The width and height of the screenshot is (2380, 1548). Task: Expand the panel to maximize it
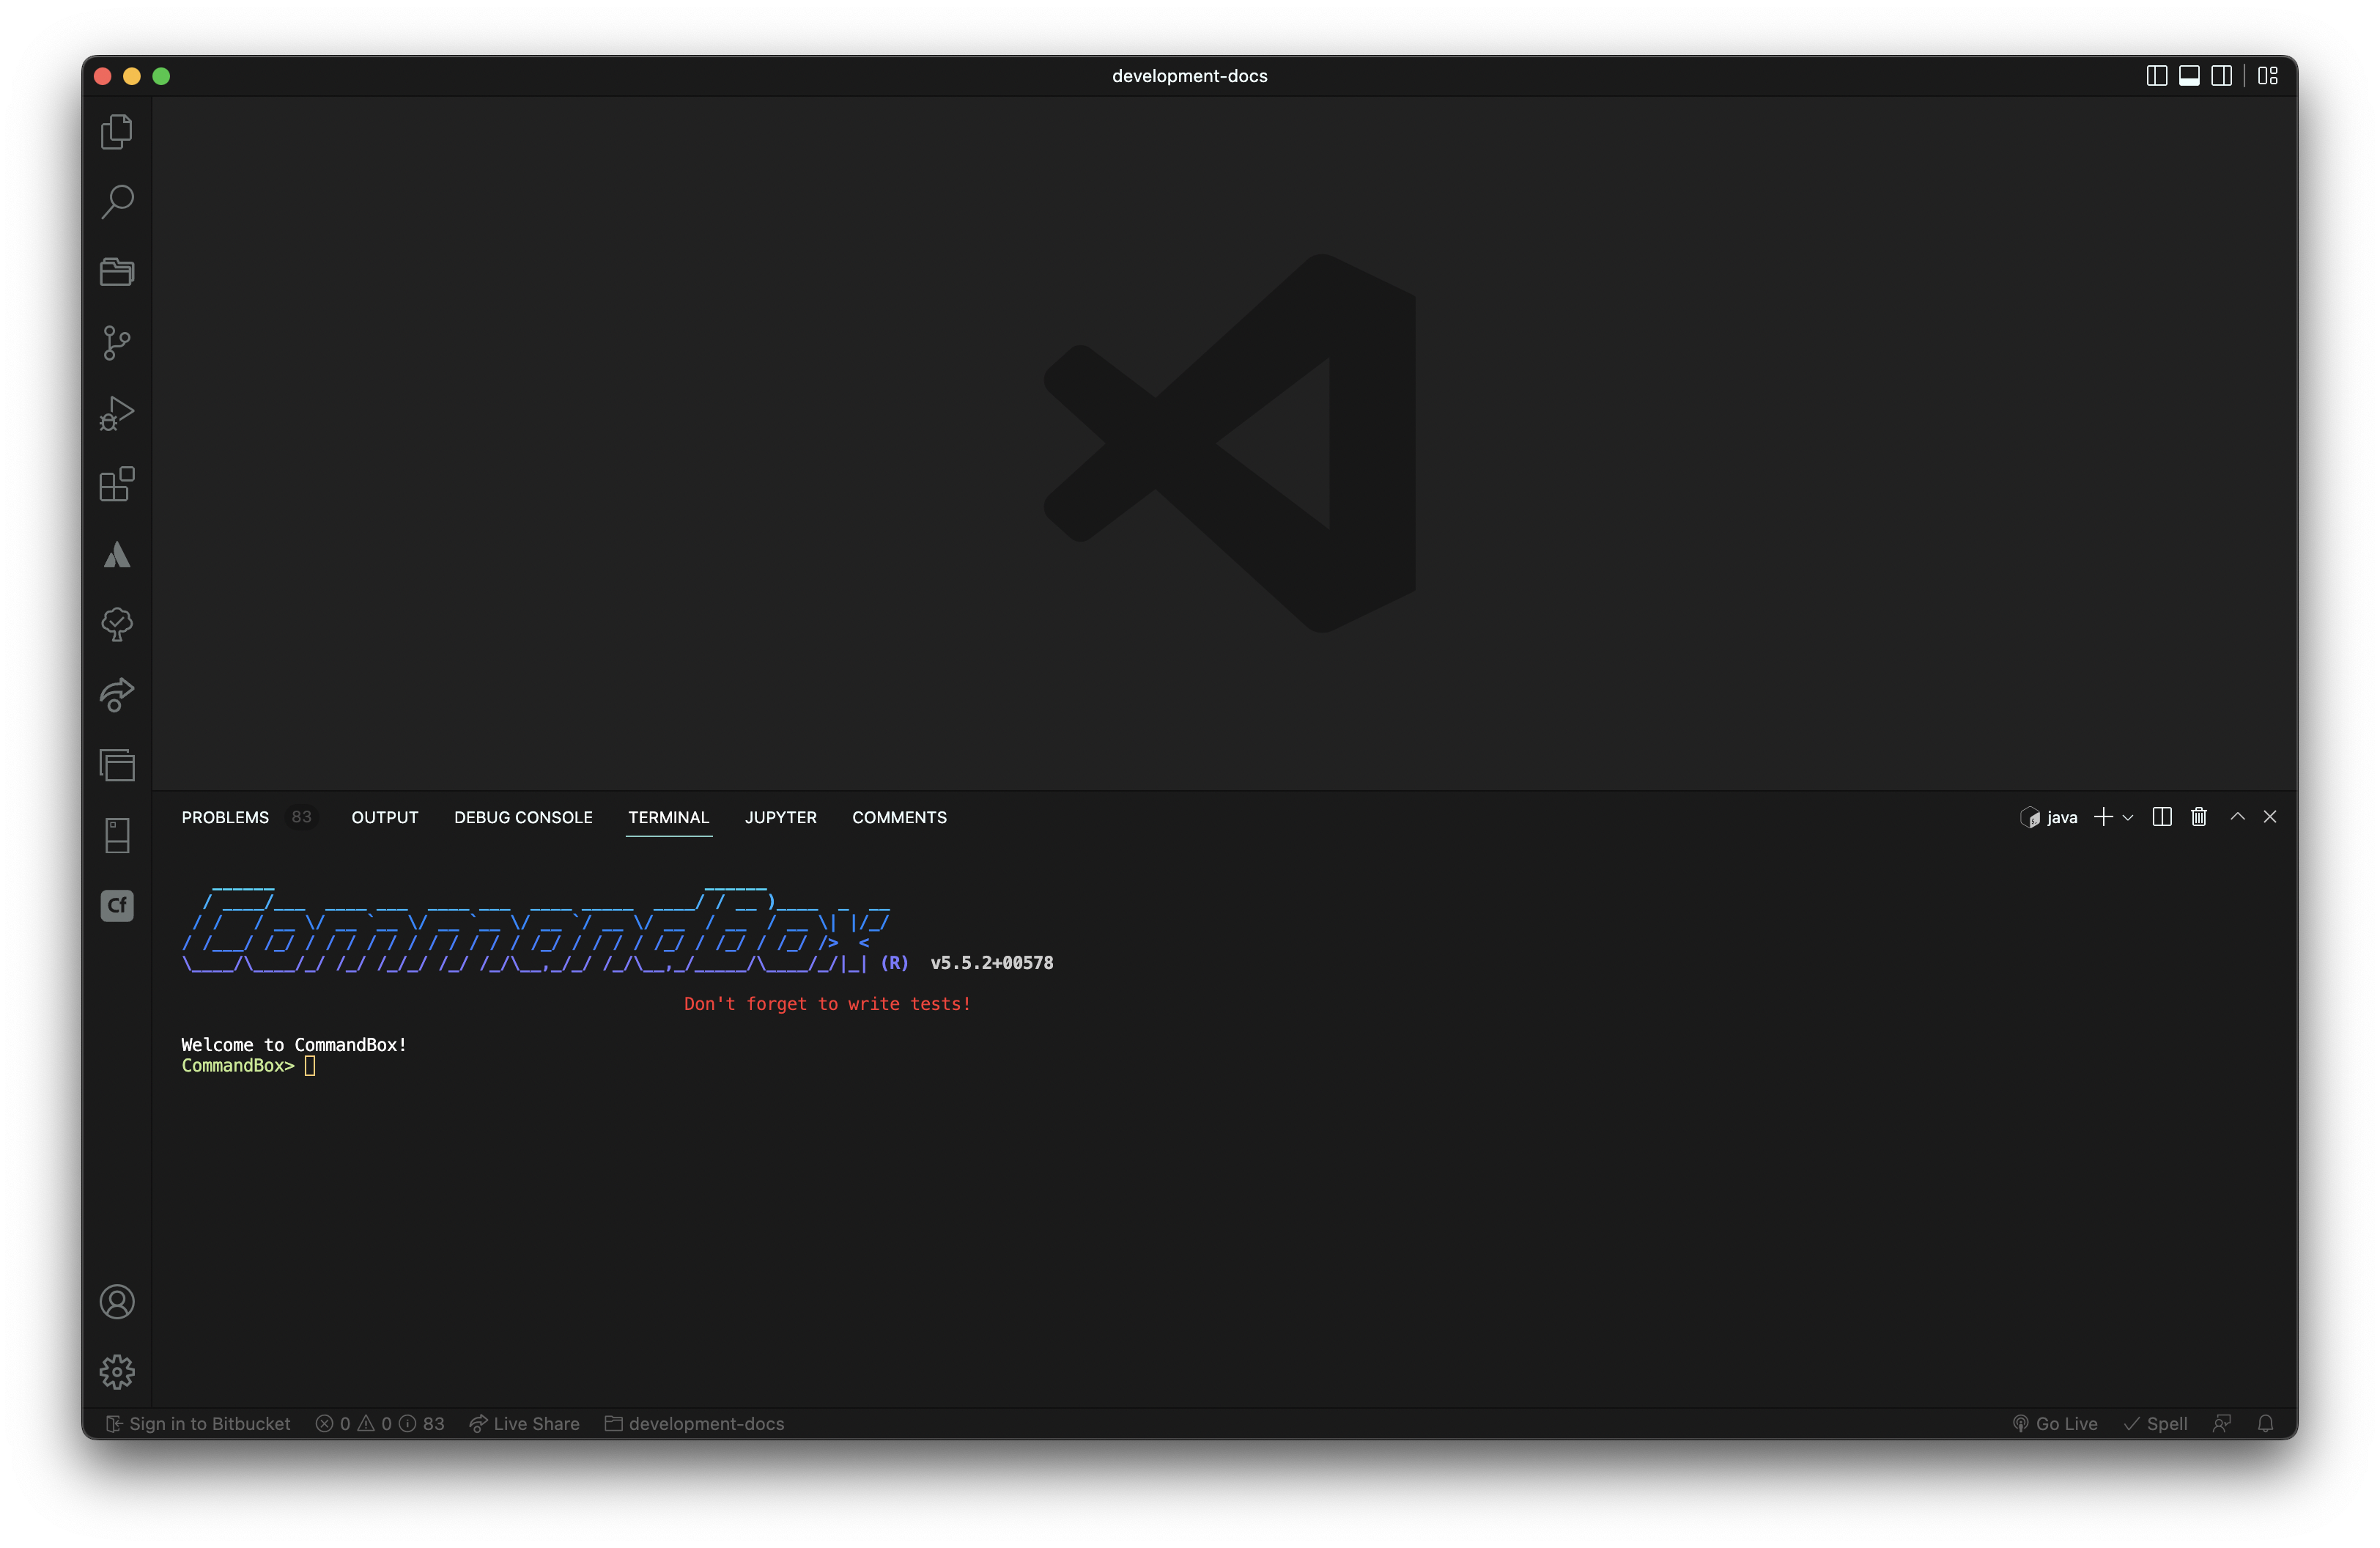tap(2237, 817)
